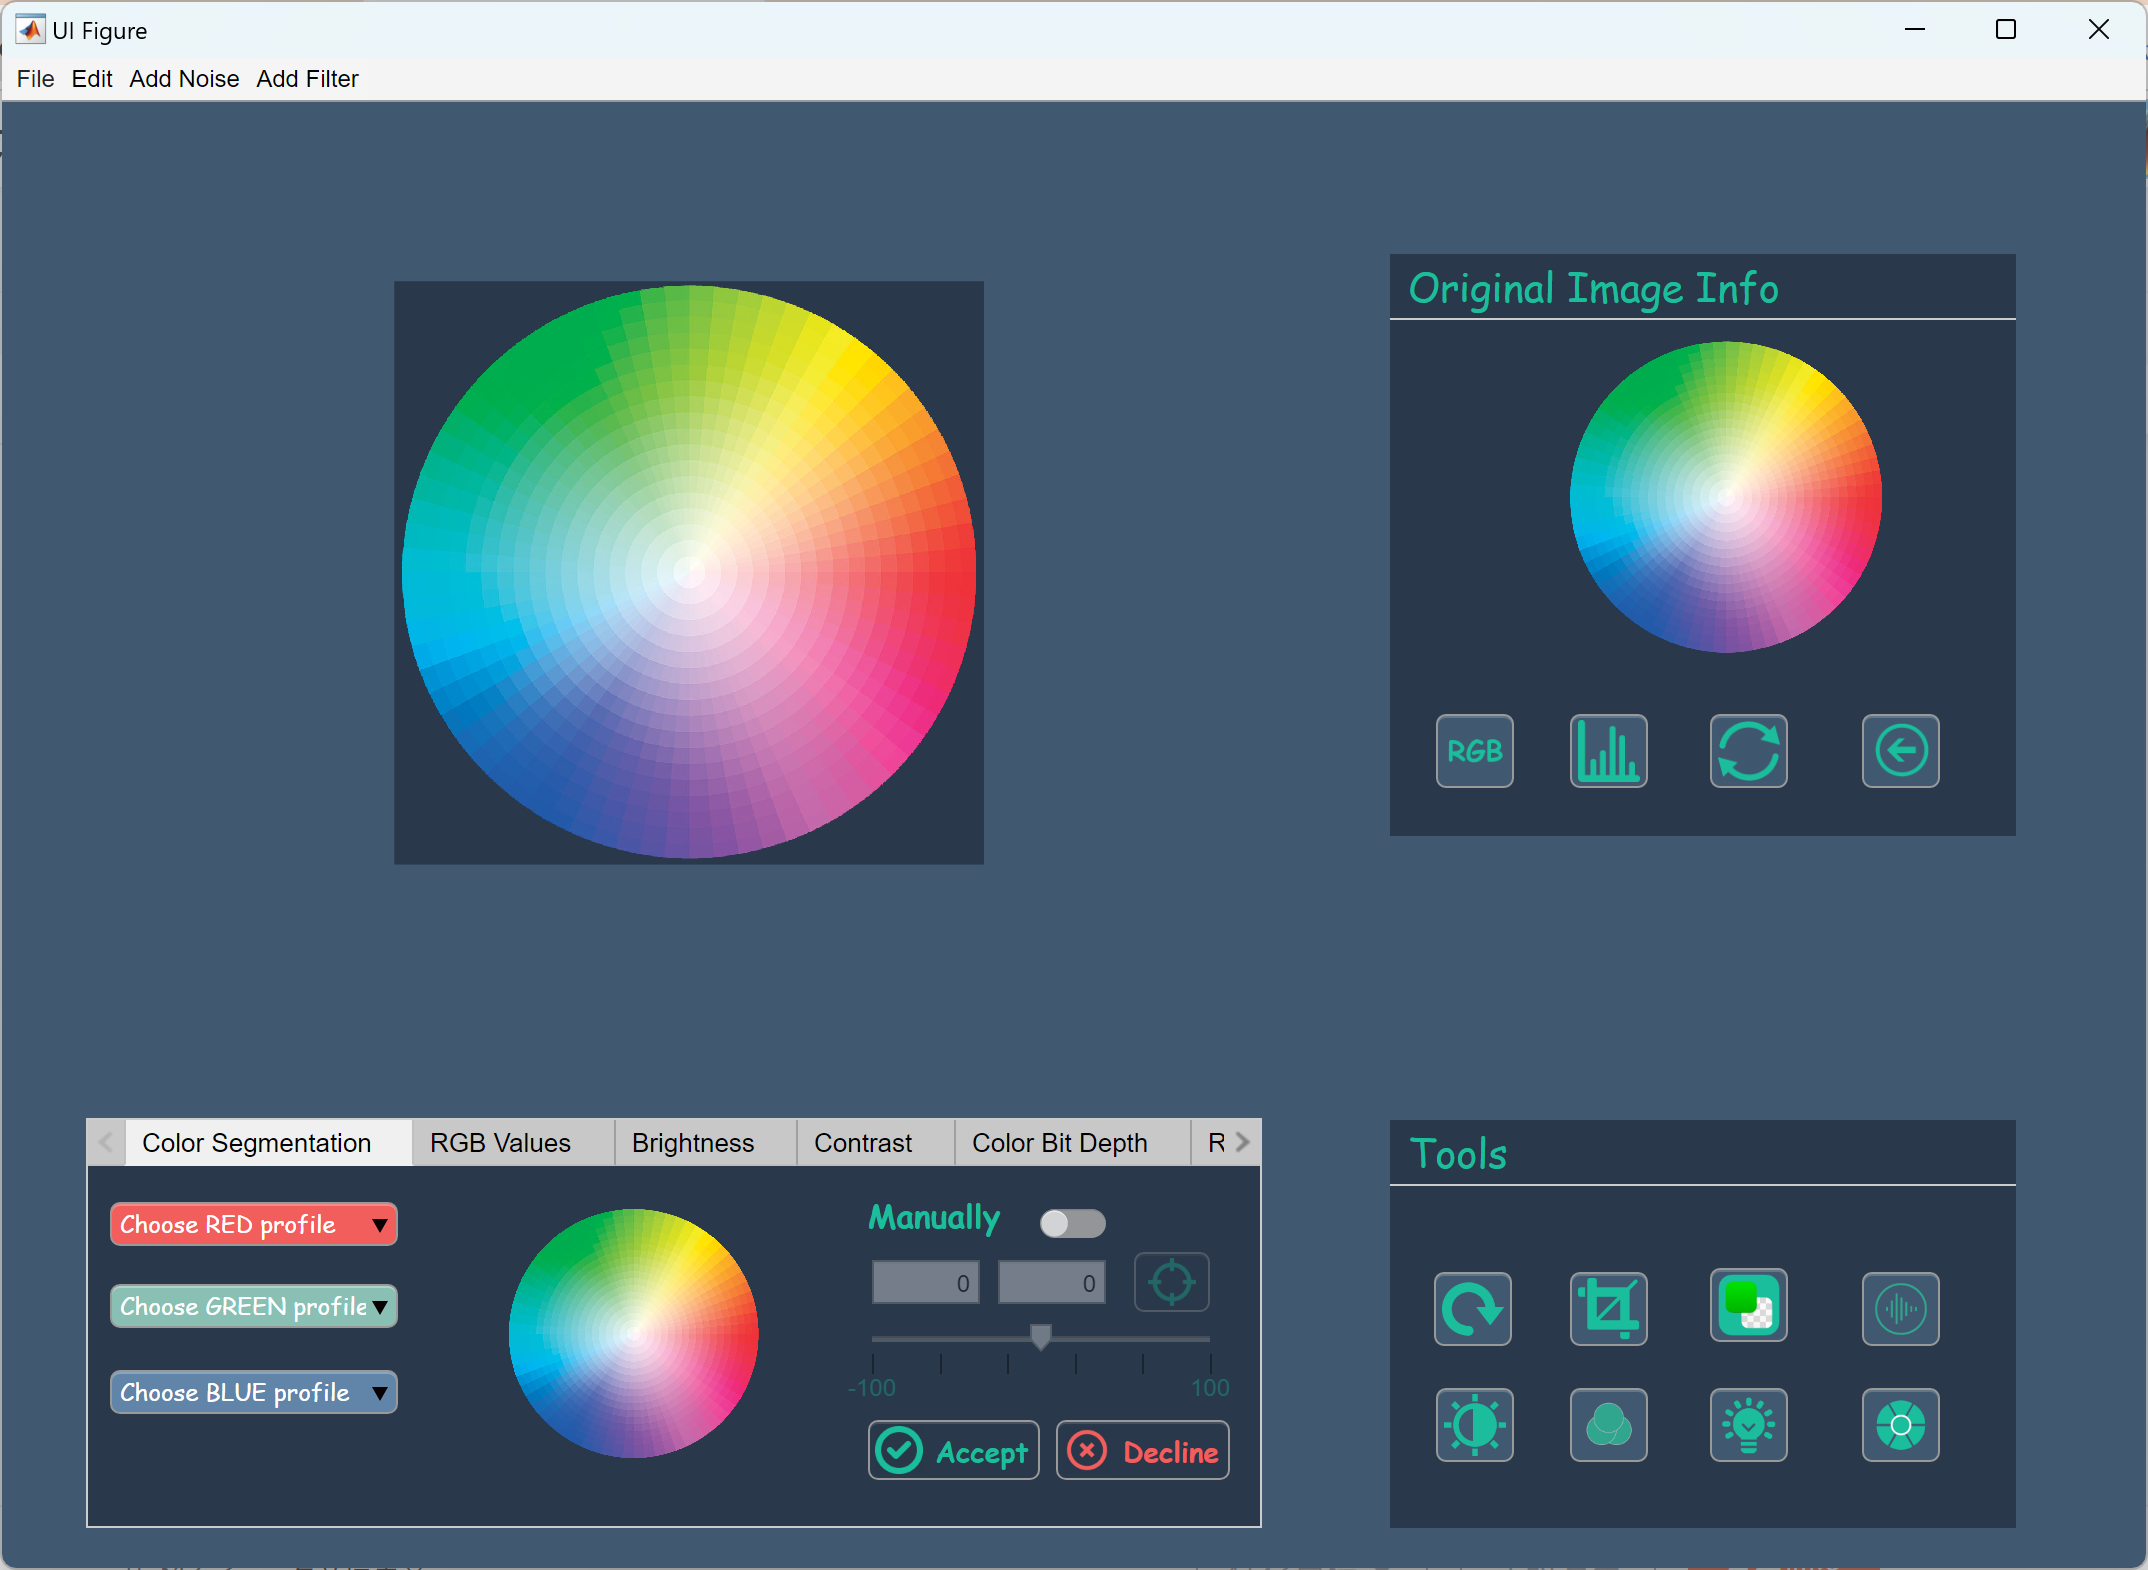
Task: Click the rotate/undo icon in Tools panel
Action: (x=1471, y=1306)
